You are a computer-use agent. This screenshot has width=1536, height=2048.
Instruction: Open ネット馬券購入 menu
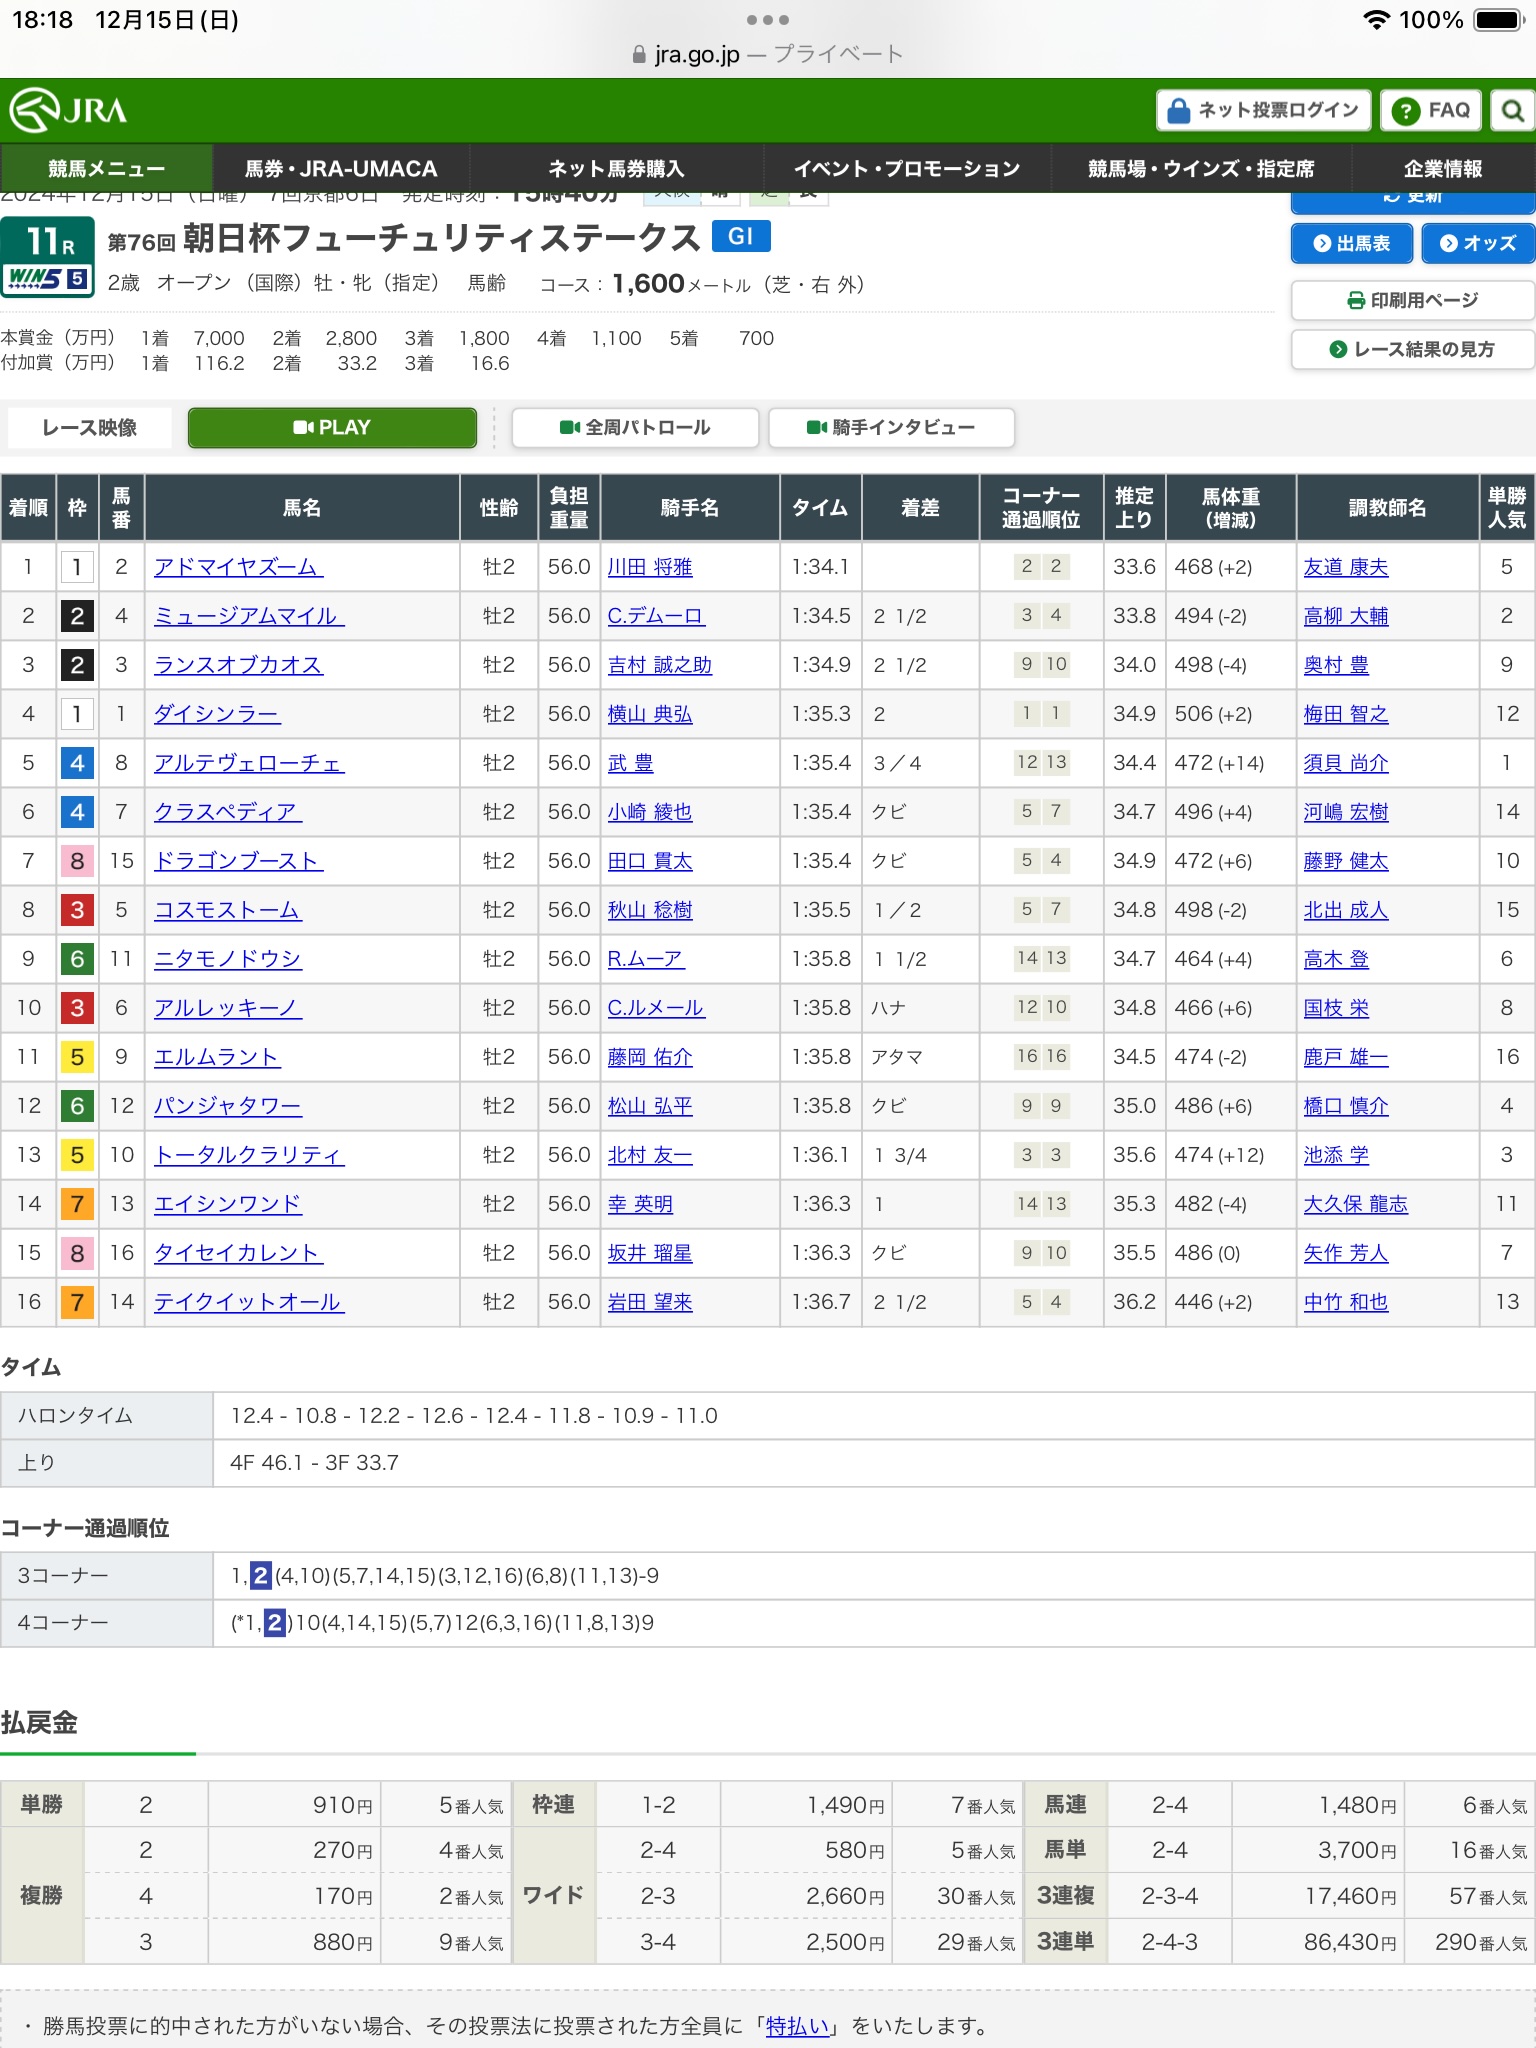pyautogui.click(x=616, y=168)
